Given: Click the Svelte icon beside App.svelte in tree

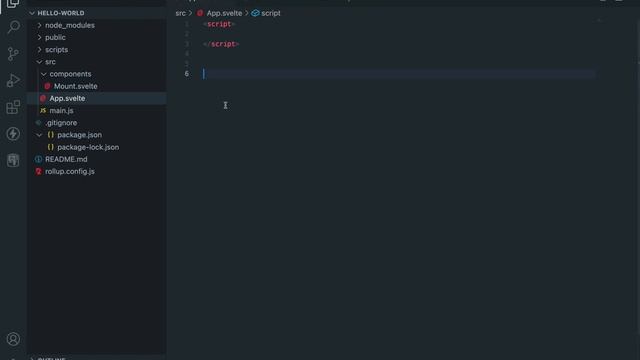Looking at the screenshot, I should (x=43, y=98).
